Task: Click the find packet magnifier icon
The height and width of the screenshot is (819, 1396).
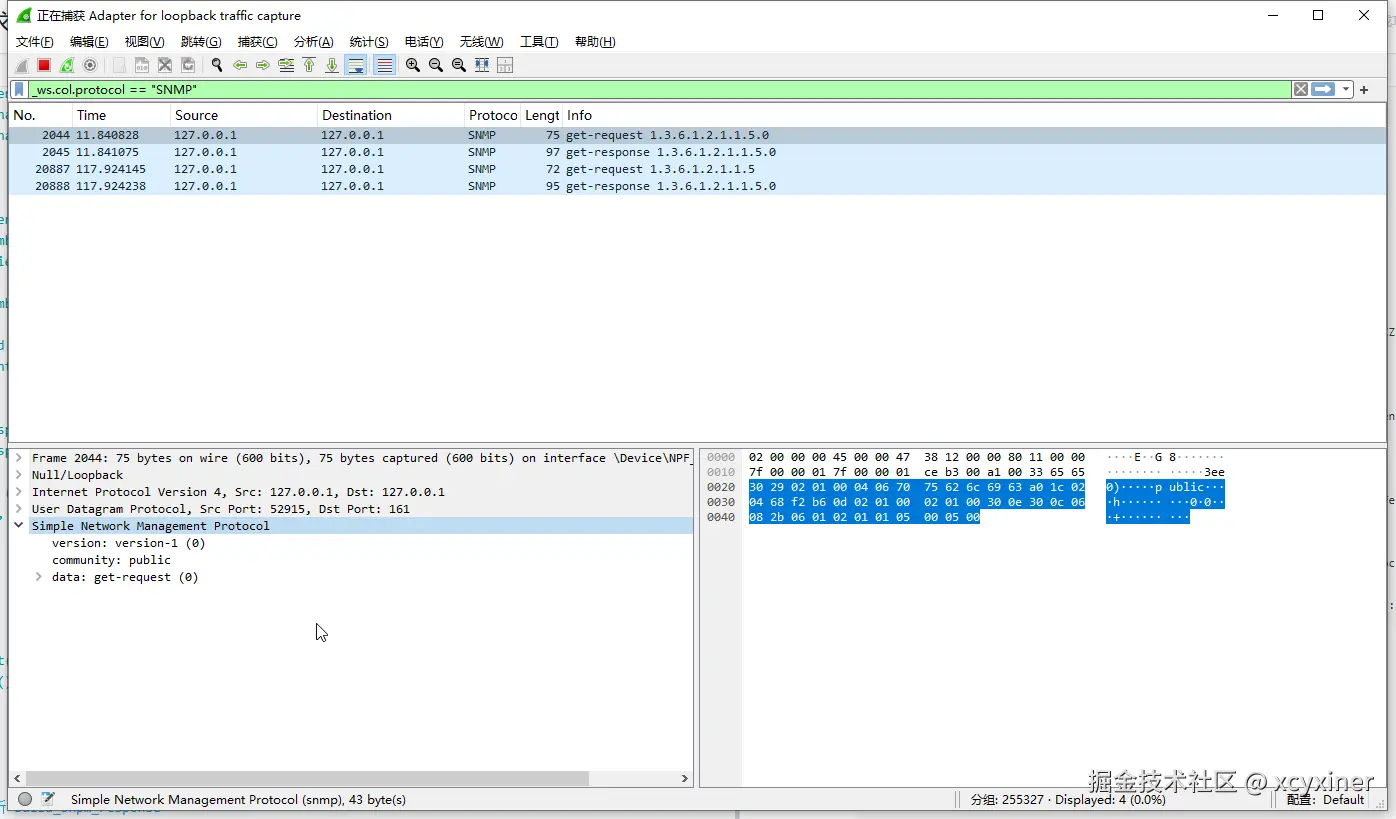Action: (216, 65)
